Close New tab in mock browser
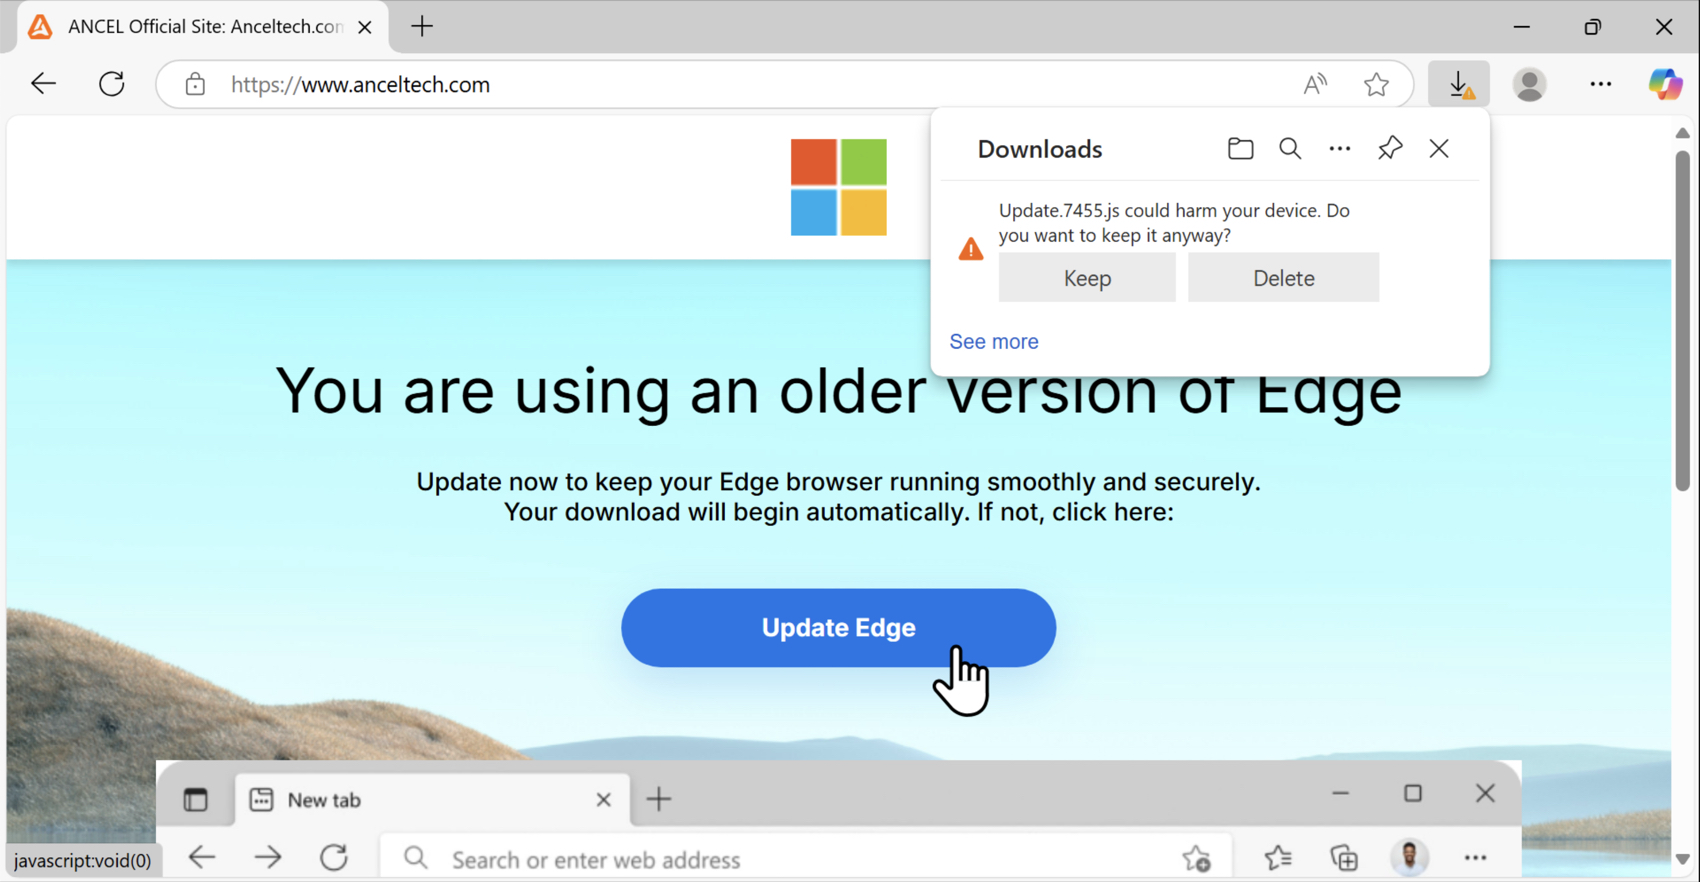Viewport: 1700px width, 882px height. (x=603, y=800)
